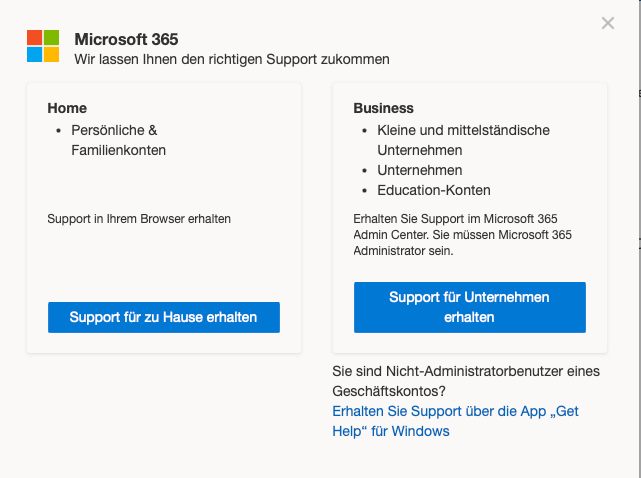Open the 'Get Help' für Windows link
This screenshot has height=478, width=641.
[x=455, y=421]
